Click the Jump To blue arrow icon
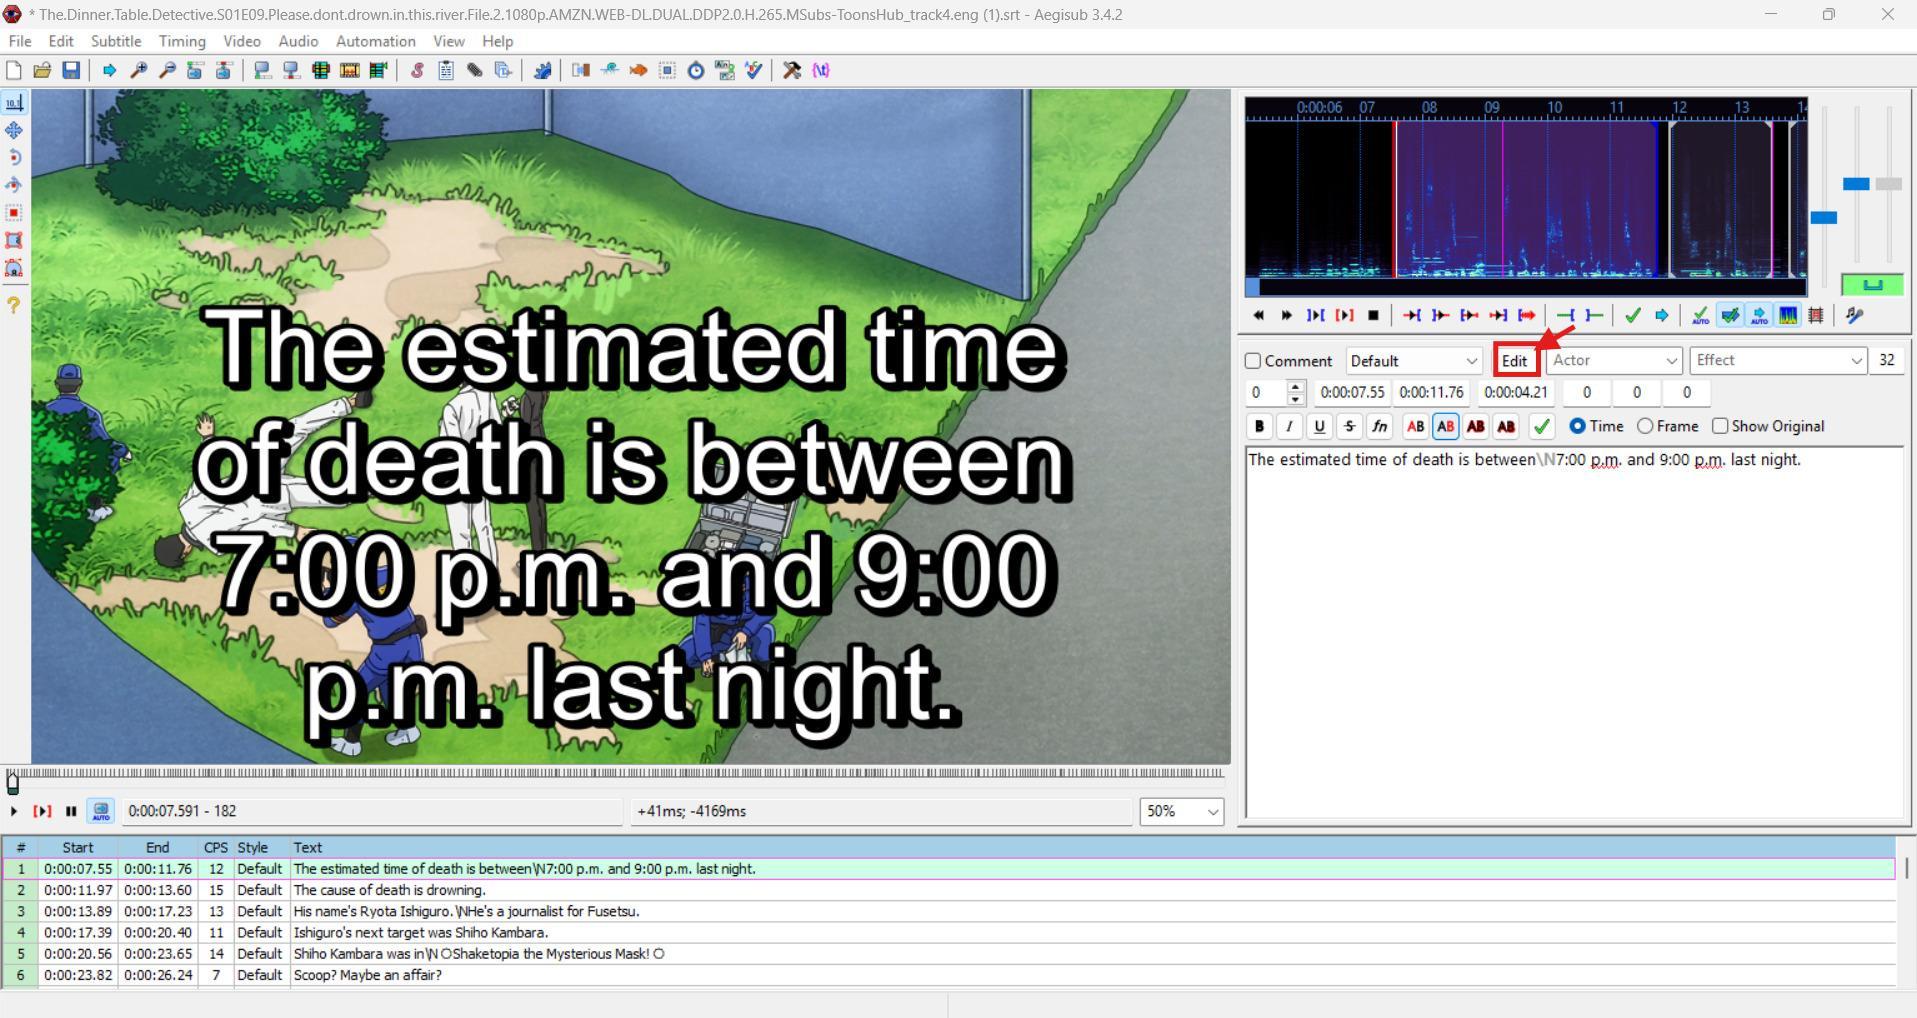Screen dimensions: 1917x1018 point(109,70)
